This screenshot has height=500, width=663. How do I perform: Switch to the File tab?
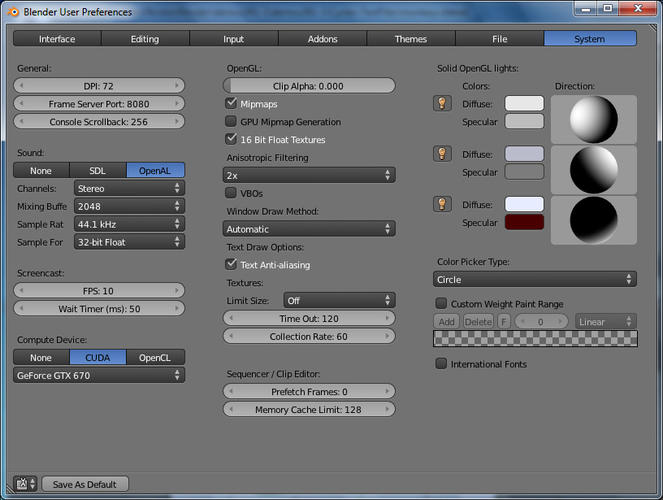pyautogui.click(x=499, y=39)
